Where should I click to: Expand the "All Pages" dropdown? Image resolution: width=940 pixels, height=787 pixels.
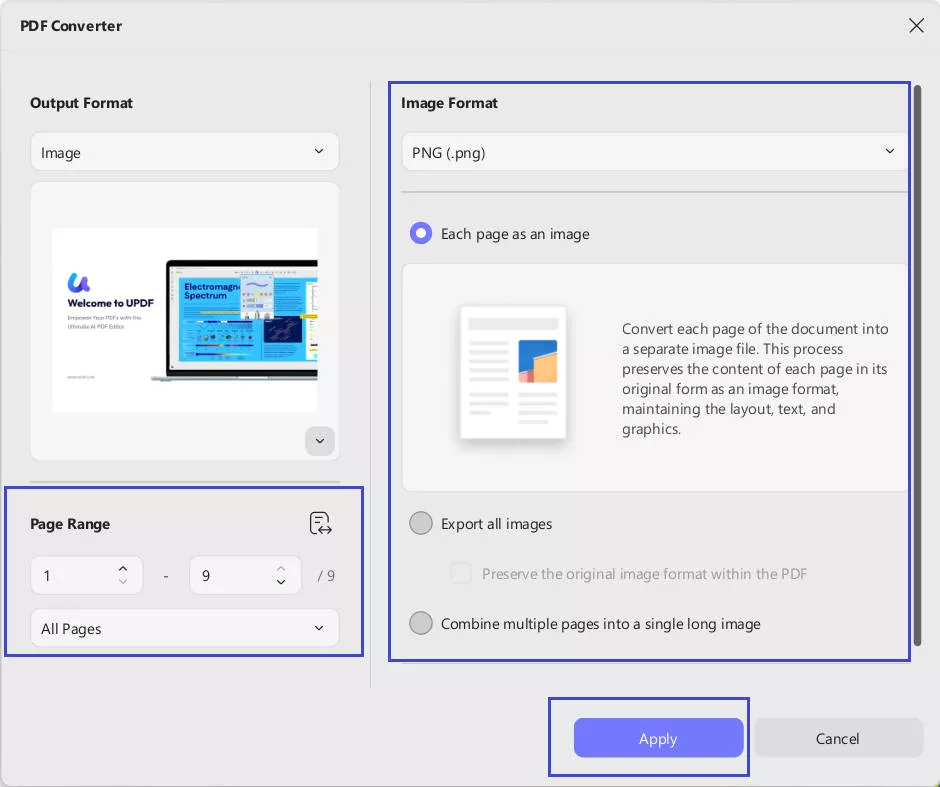(x=184, y=628)
